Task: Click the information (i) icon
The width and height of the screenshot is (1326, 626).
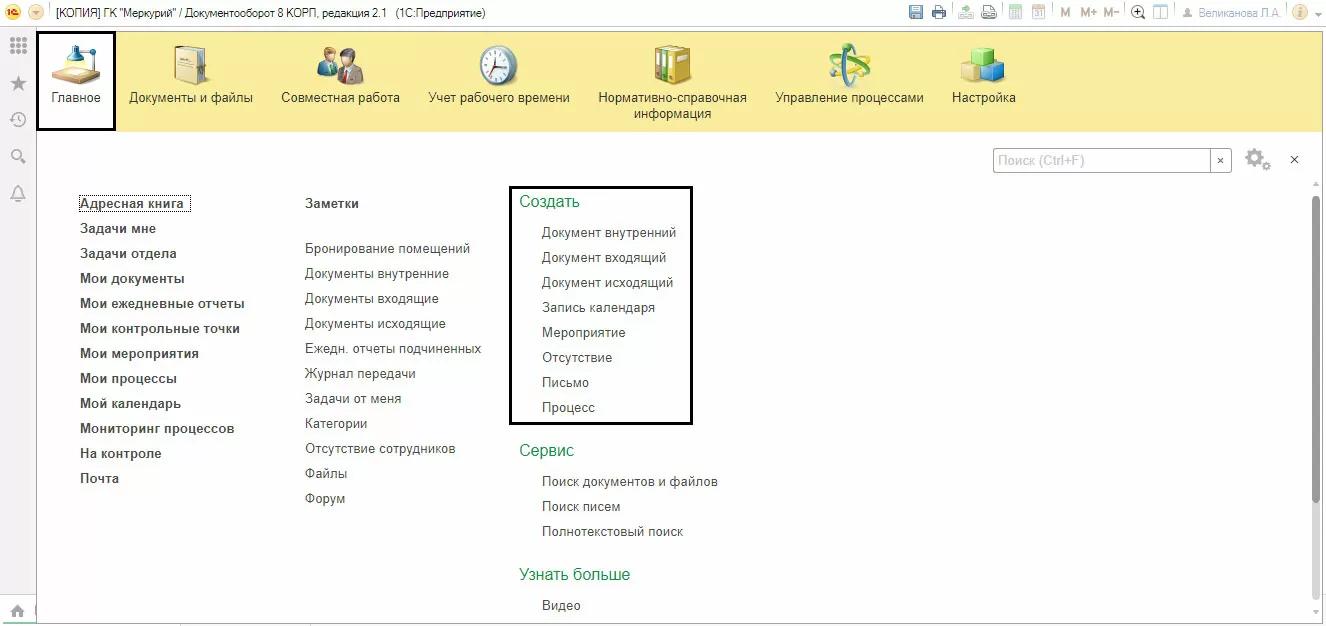Action: tap(1300, 13)
